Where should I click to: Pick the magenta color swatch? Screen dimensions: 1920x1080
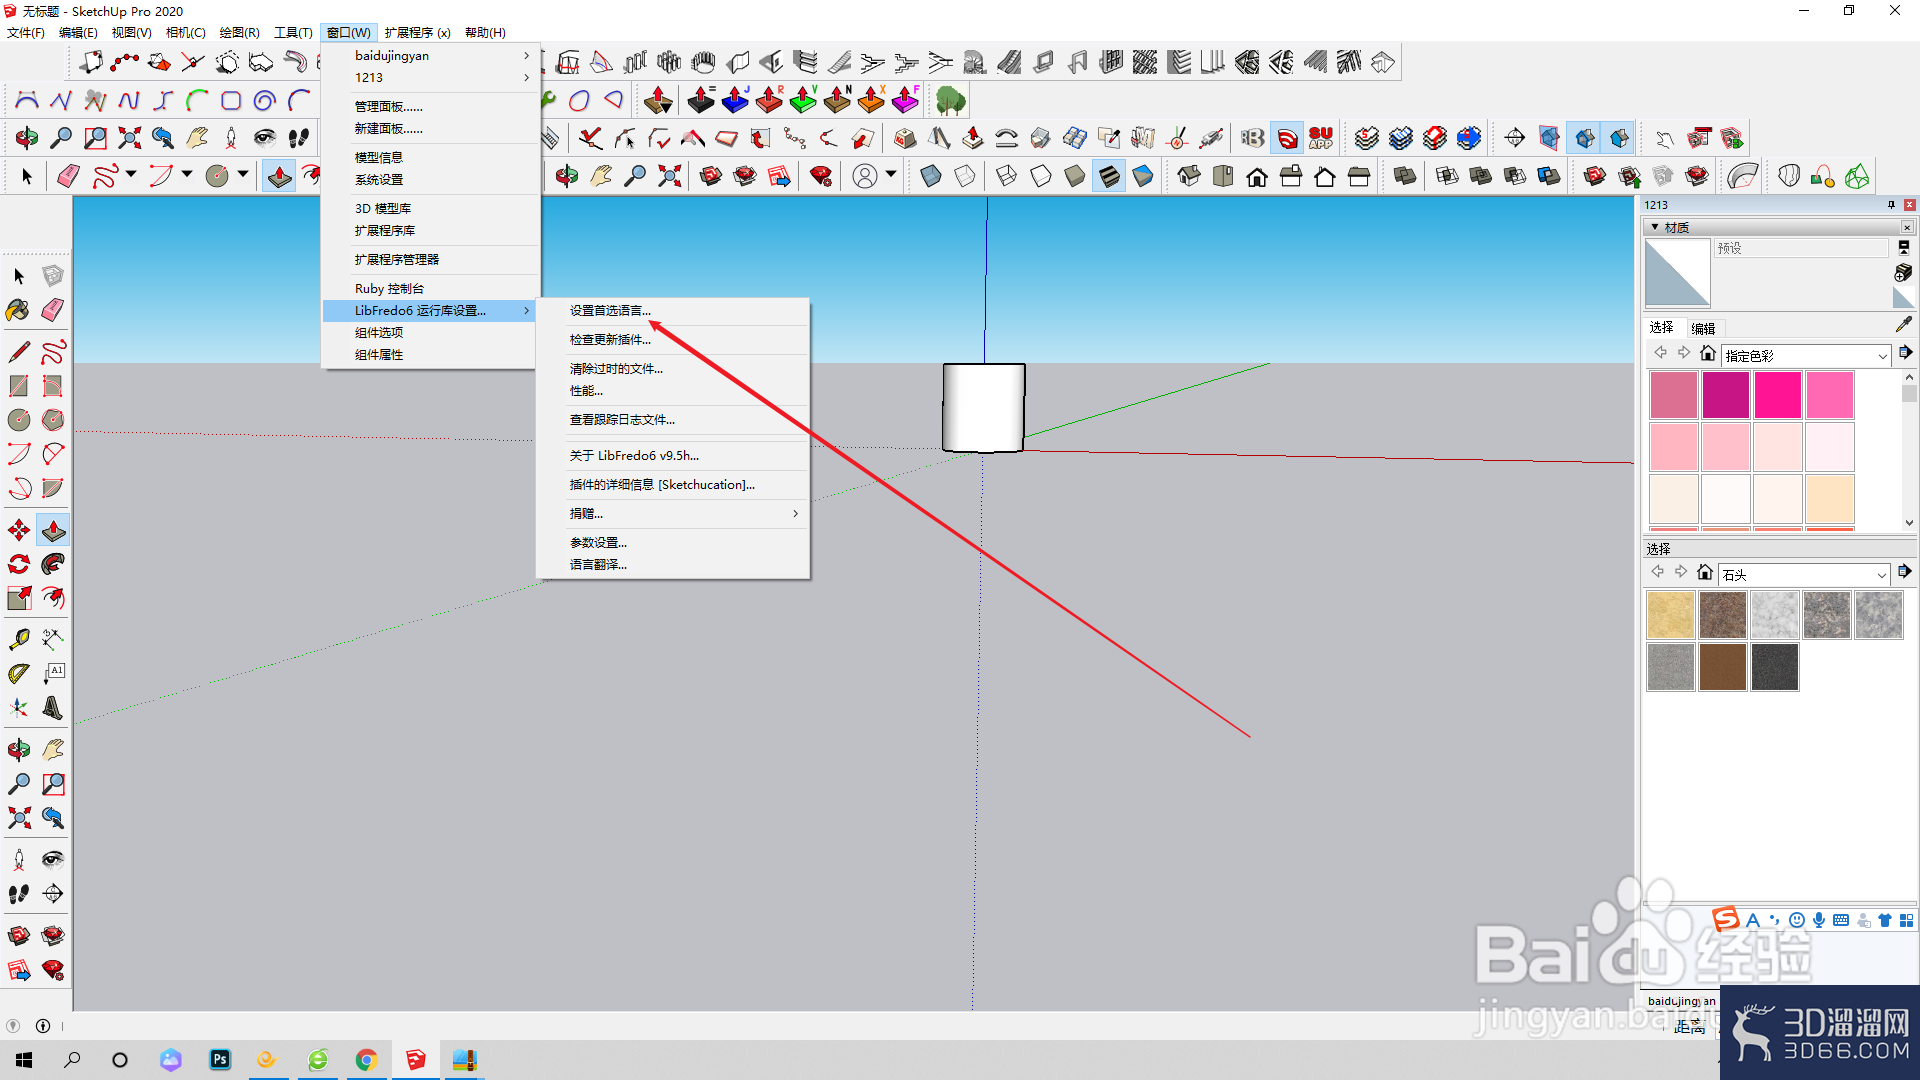[x=1726, y=395]
